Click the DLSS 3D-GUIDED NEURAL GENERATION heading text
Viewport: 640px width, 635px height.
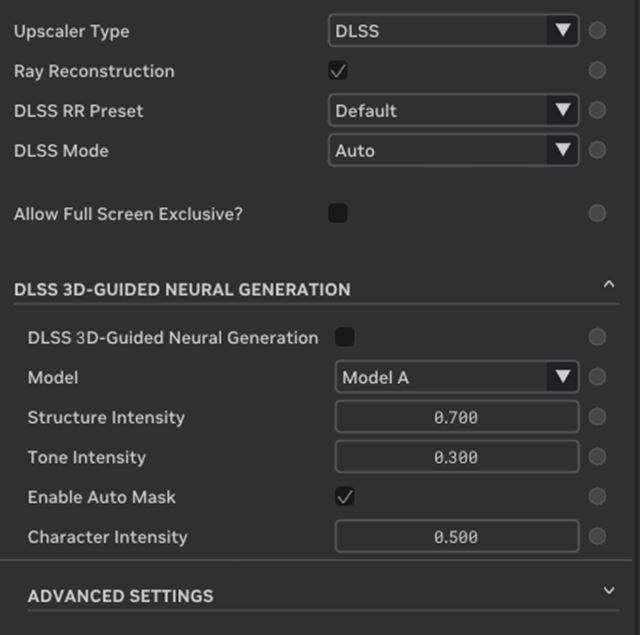182,290
